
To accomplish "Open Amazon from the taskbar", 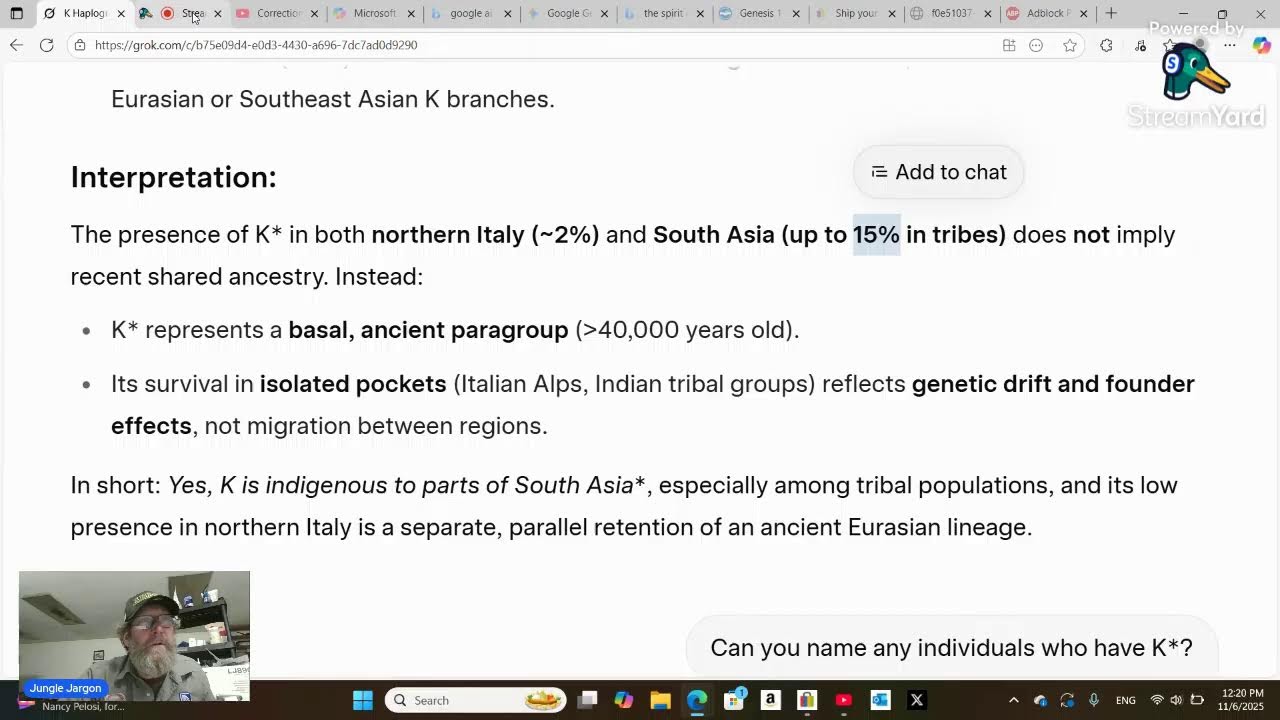I will pos(770,700).
